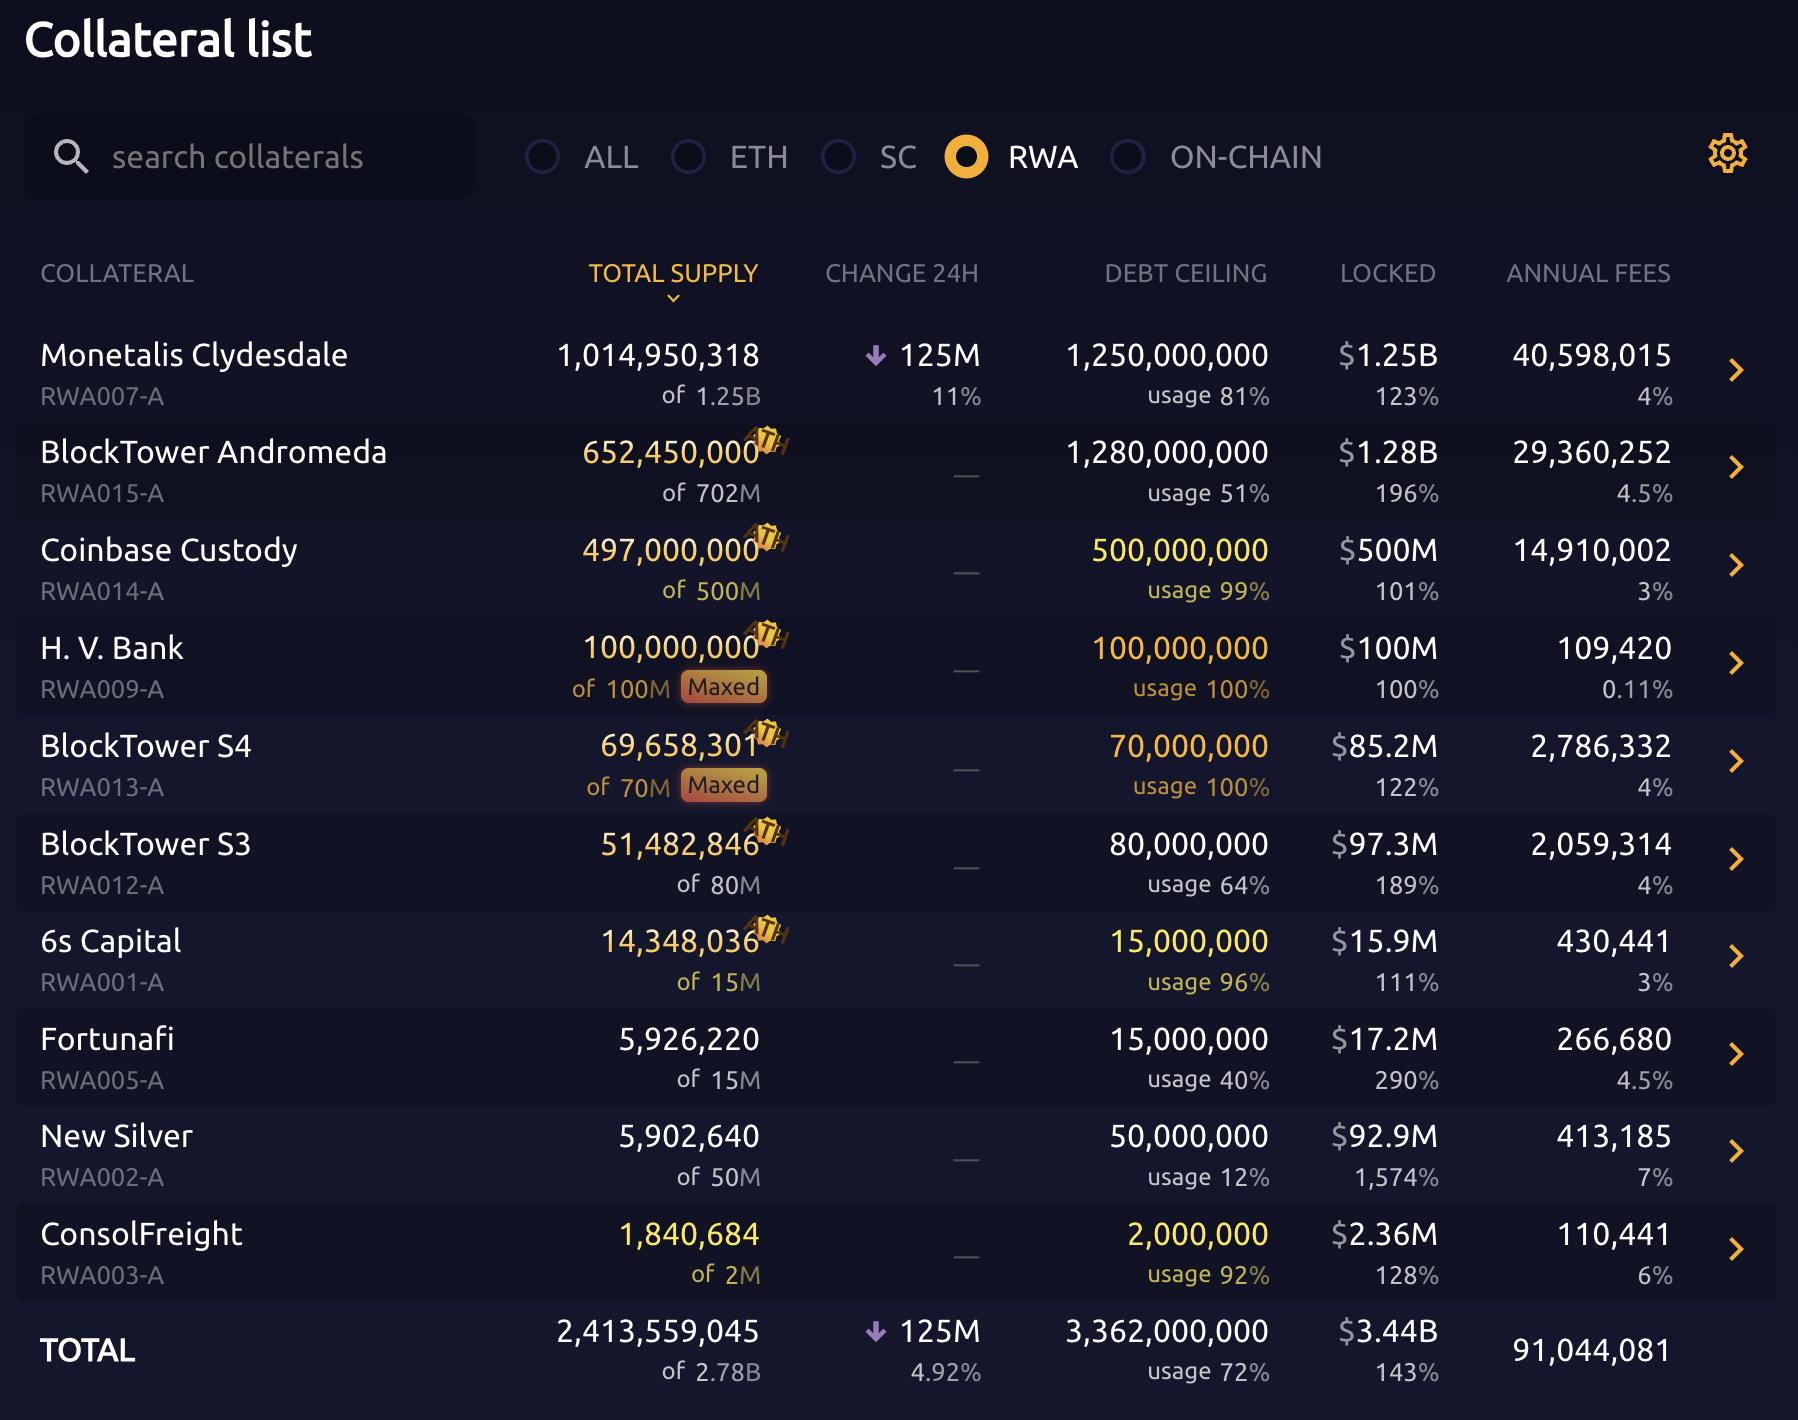This screenshot has height=1420, width=1798.
Task: Expand the Fortunafi row chevron
Action: pos(1736,1054)
